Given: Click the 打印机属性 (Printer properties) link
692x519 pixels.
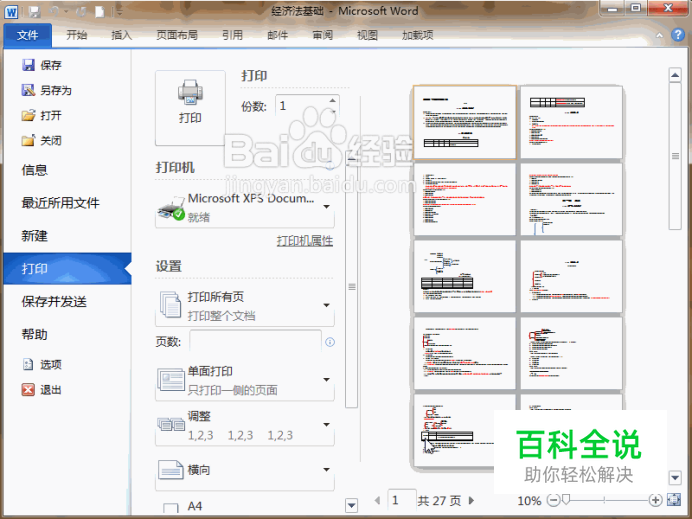Looking at the screenshot, I should [305, 241].
